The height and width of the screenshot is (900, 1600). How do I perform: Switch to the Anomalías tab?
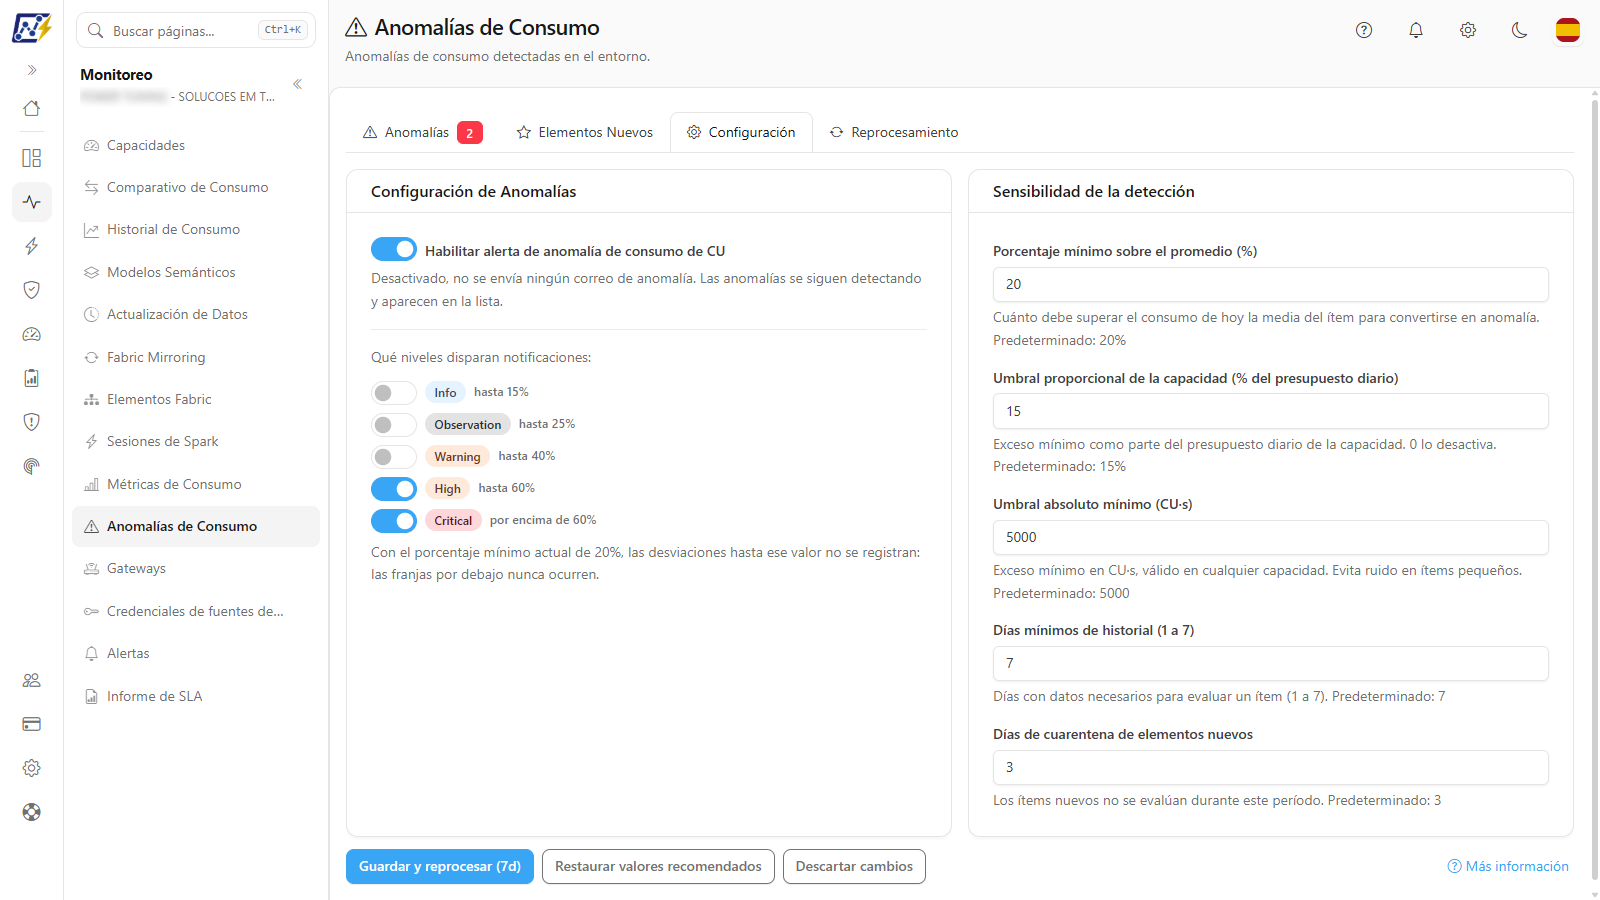tap(422, 132)
